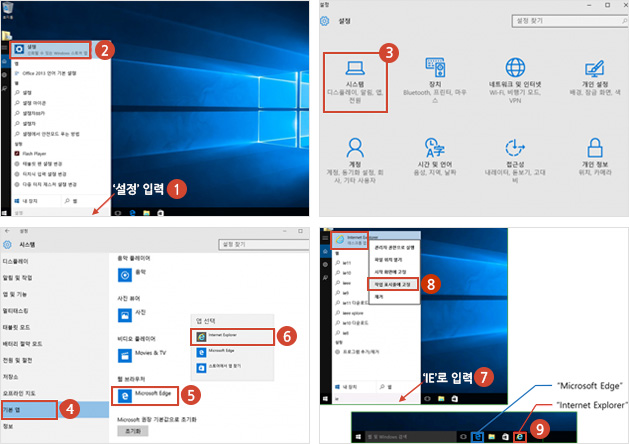Select the 프로그램 추가/제거 settings result
629x444 pixels.
tap(357, 352)
